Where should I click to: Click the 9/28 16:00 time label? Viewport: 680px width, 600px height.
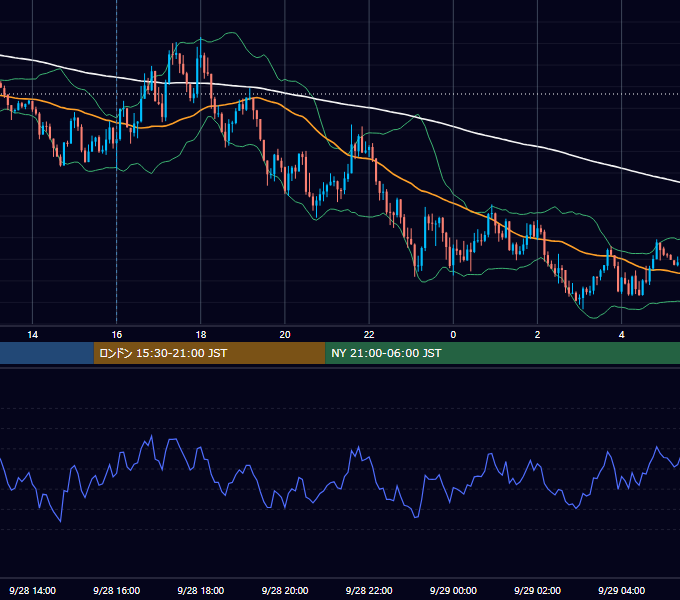pos(117,590)
